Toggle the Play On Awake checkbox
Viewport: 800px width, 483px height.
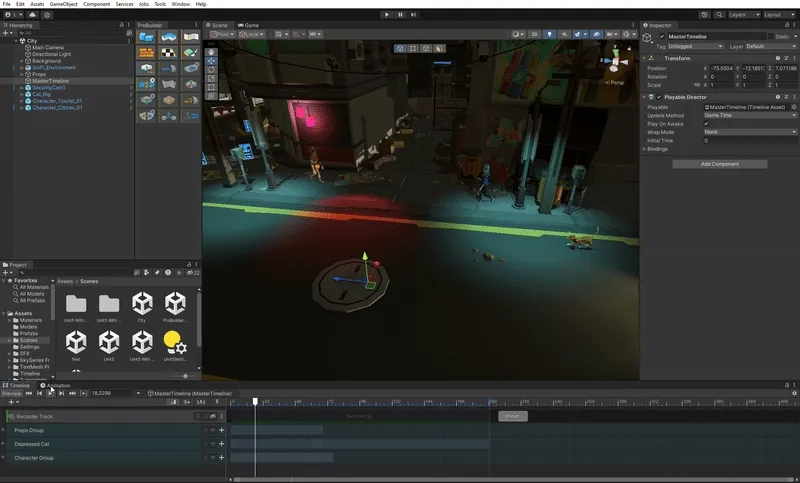[x=706, y=123]
